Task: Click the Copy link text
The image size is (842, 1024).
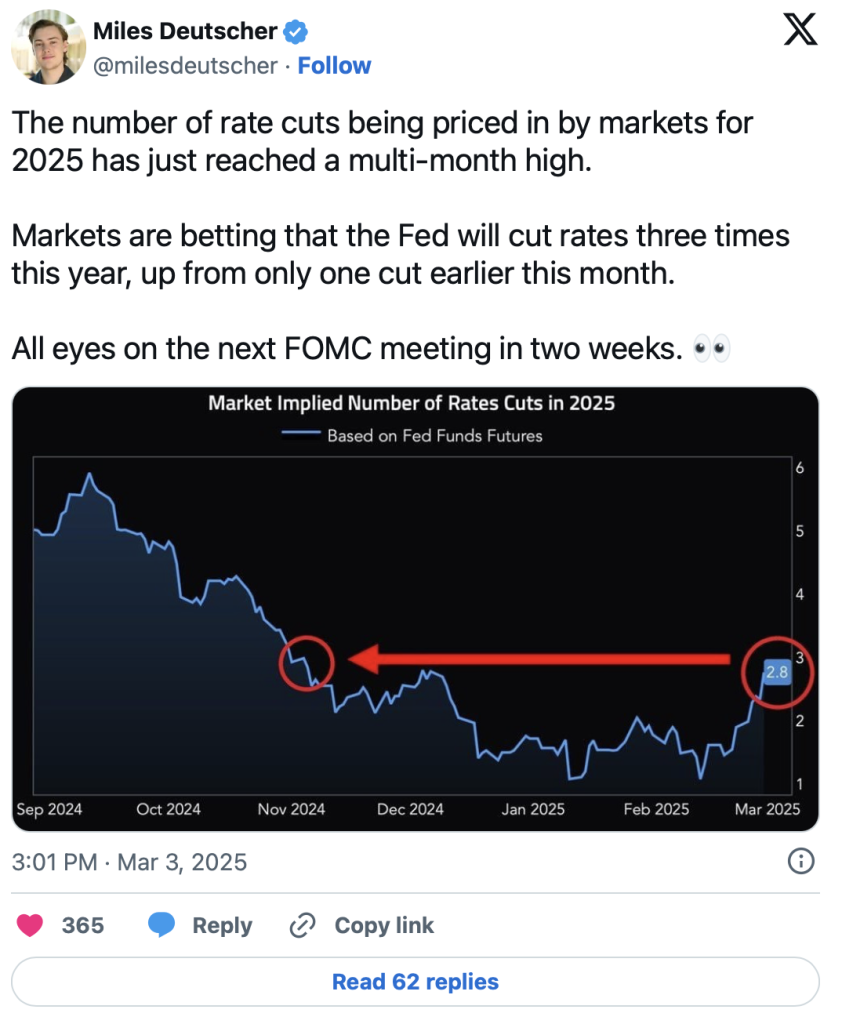Action: pos(384,926)
